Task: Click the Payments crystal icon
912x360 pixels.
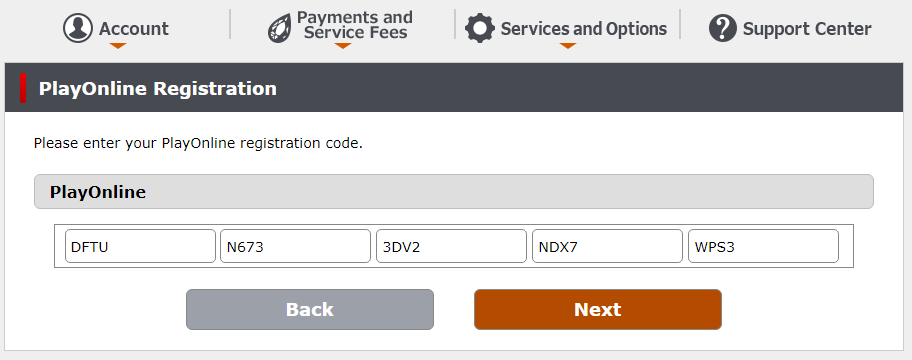Action: tap(280, 28)
